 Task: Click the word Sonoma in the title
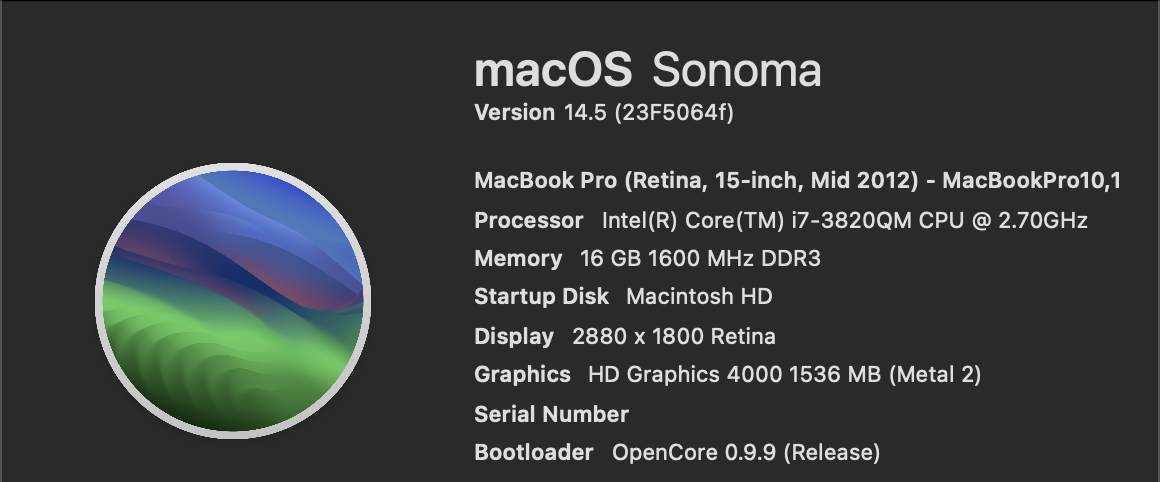tap(736, 70)
